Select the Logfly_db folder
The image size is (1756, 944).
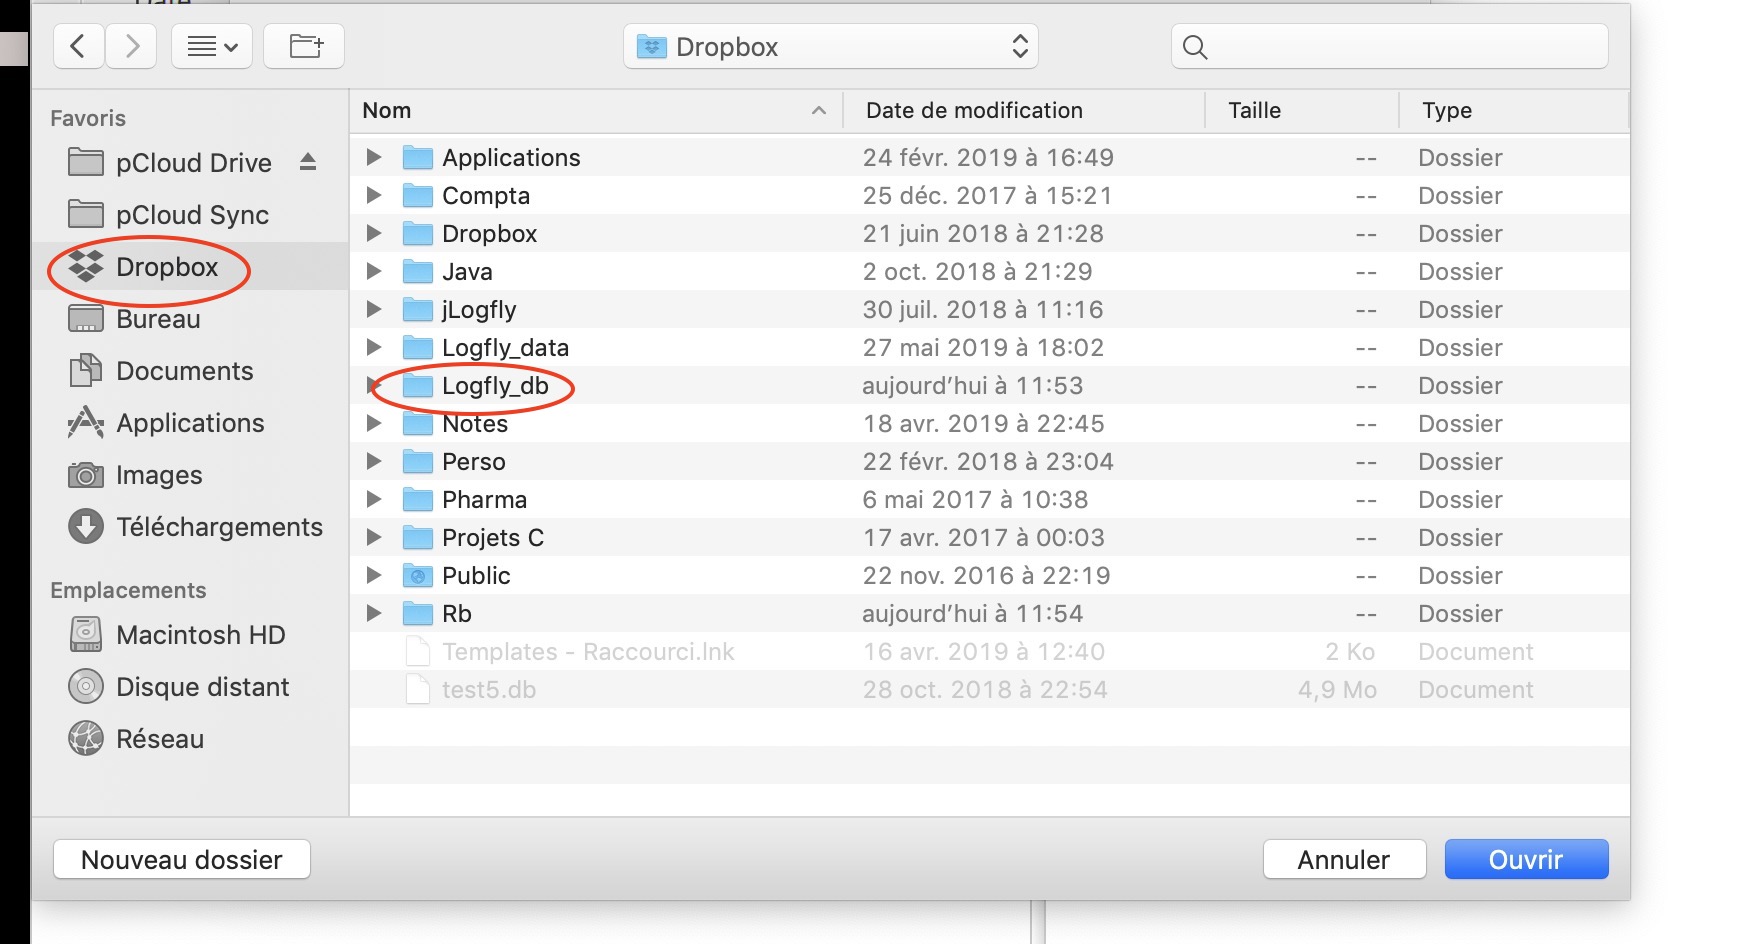(x=990, y=385)
